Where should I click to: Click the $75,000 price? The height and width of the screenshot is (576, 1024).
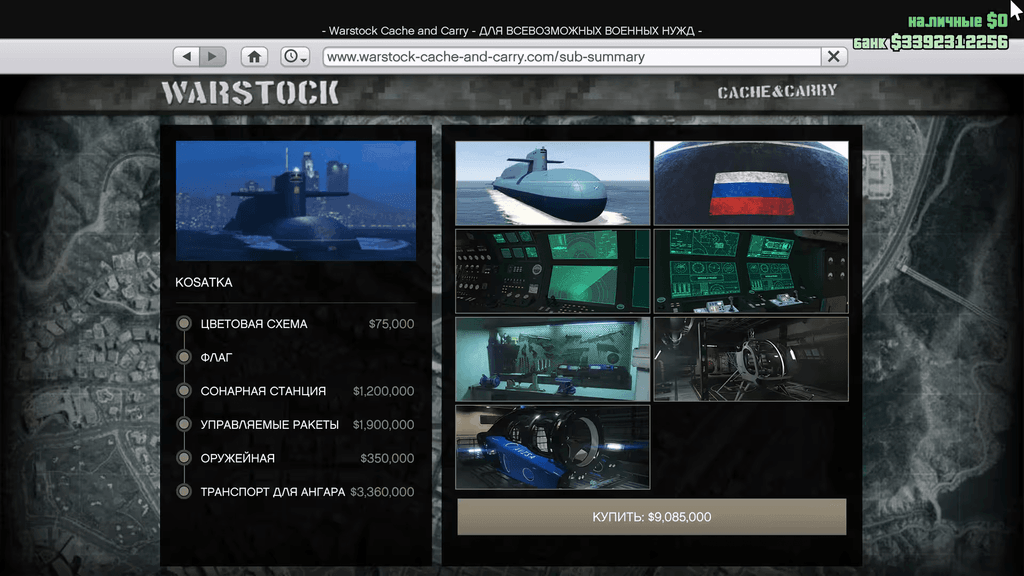(x=391, y=324)
